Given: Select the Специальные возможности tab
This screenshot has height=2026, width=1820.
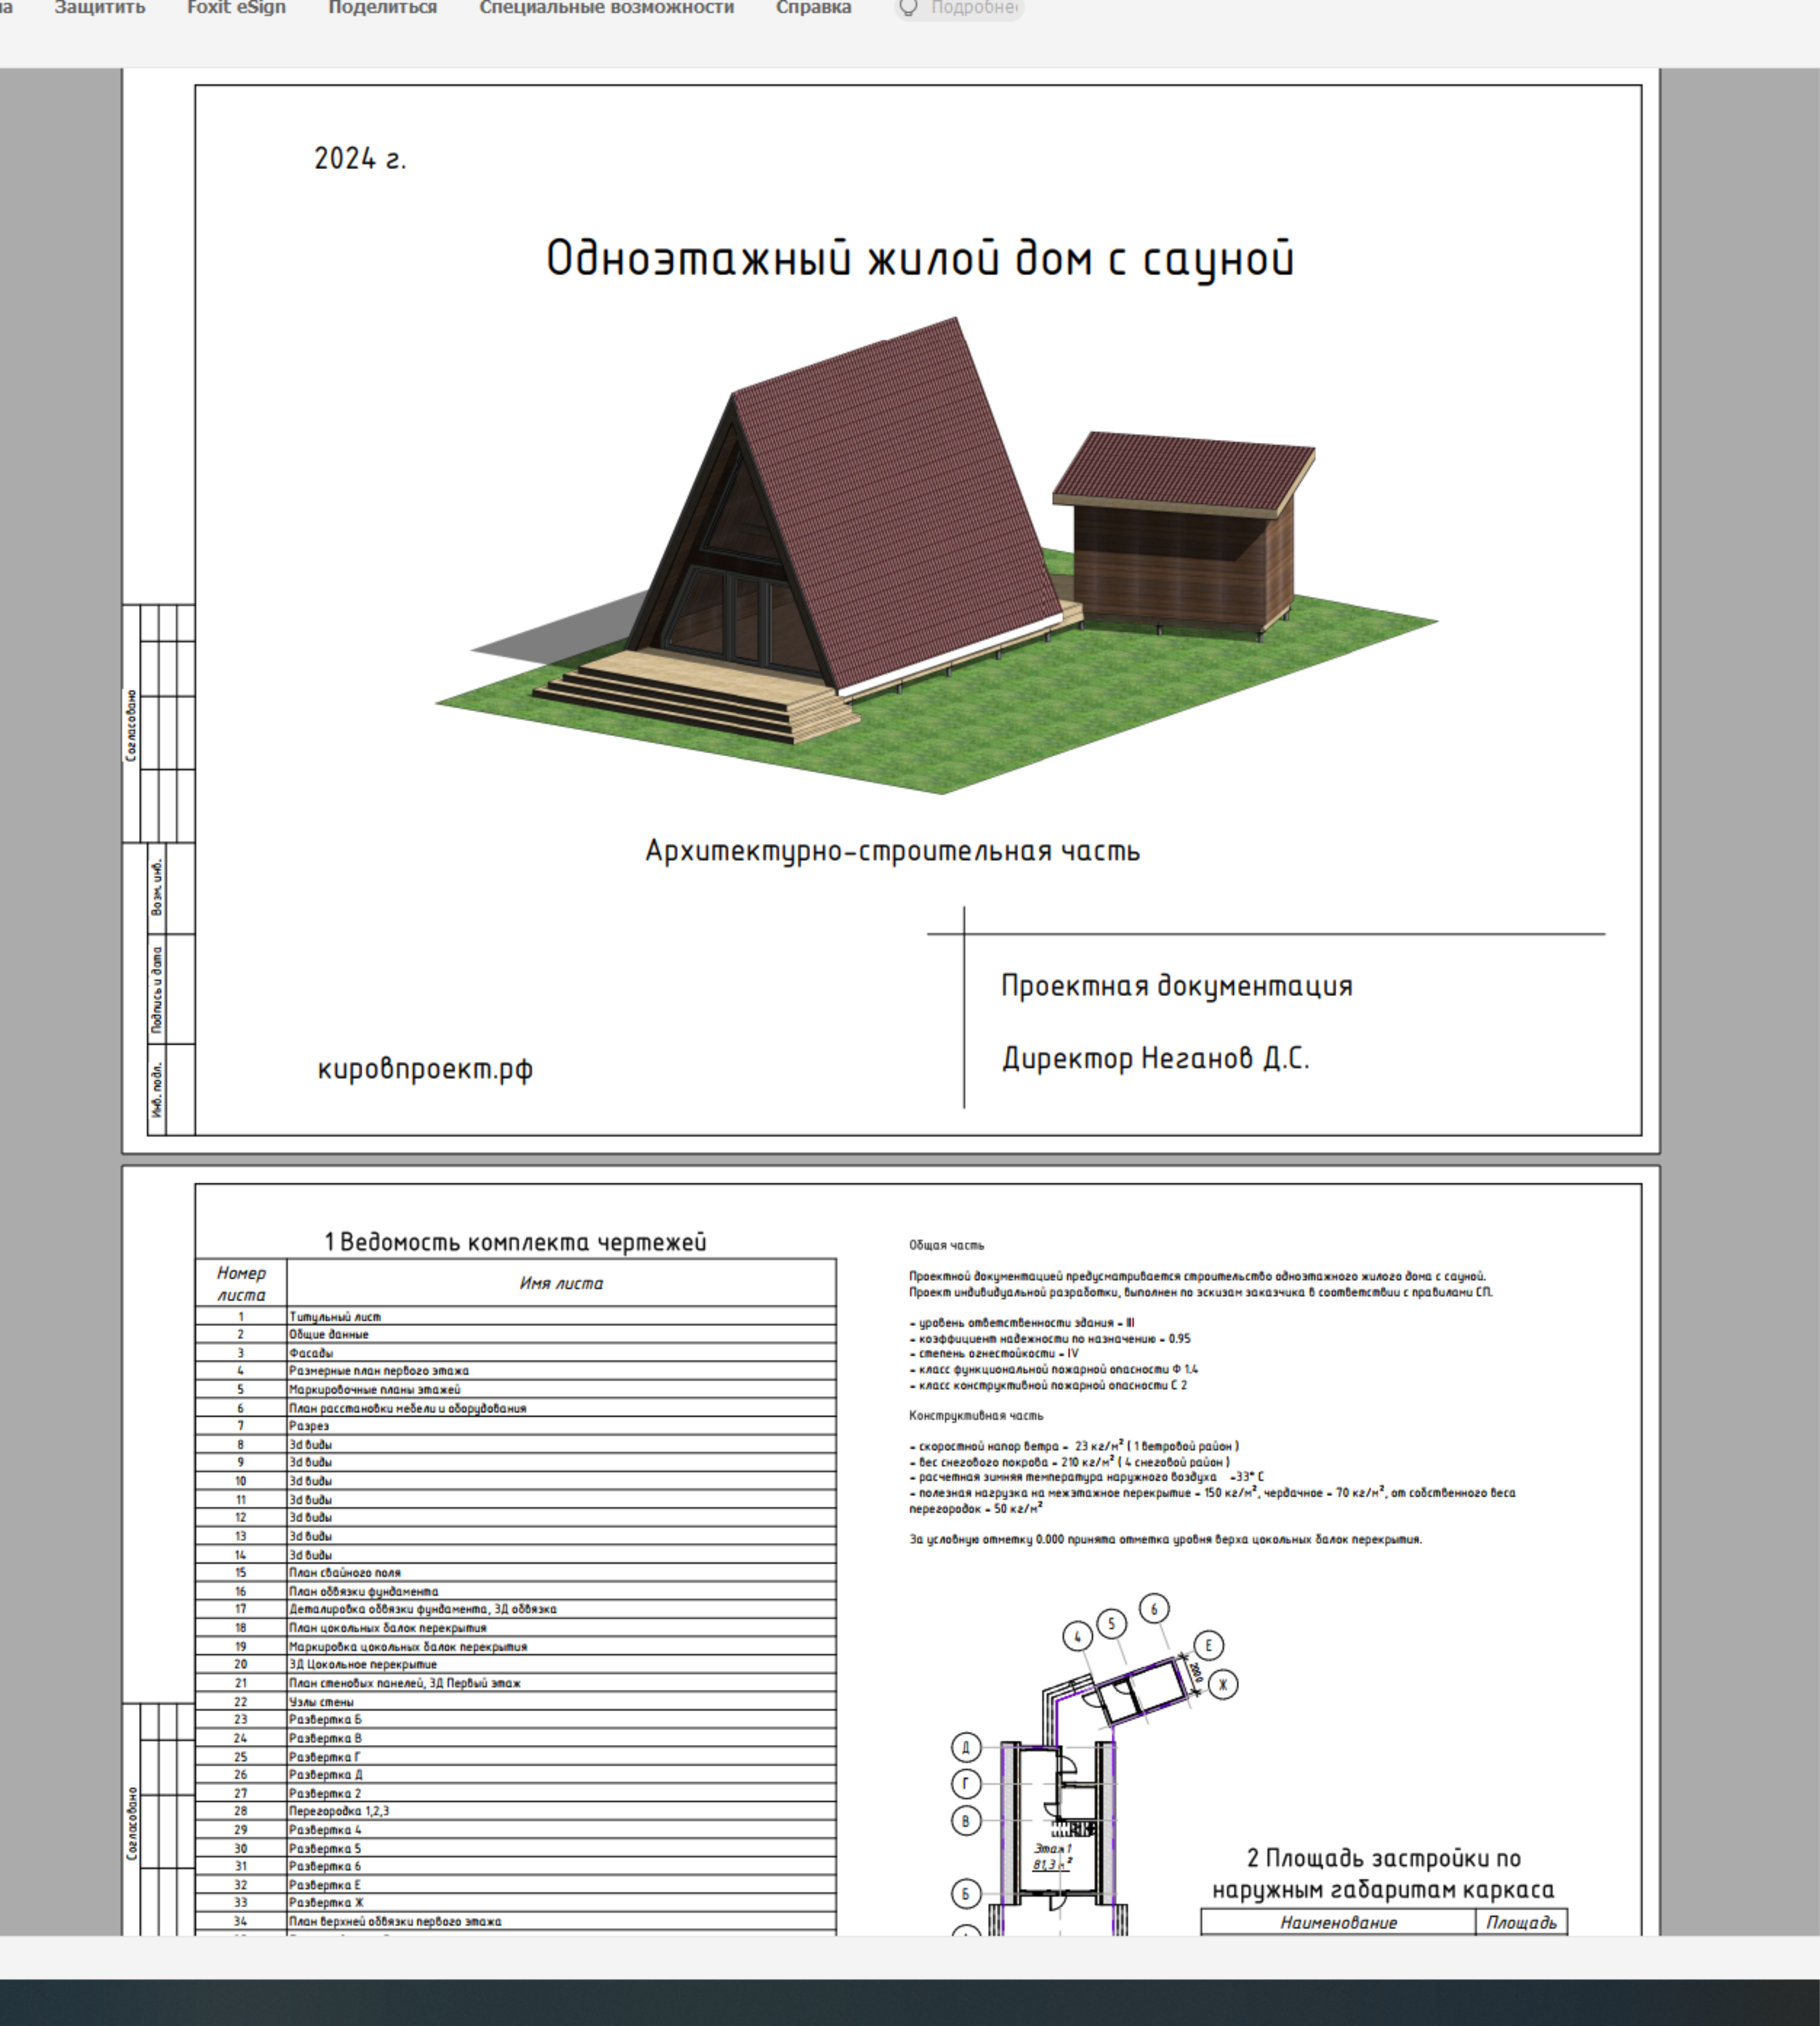Looking at the screenshot, I should click(606, 8).
